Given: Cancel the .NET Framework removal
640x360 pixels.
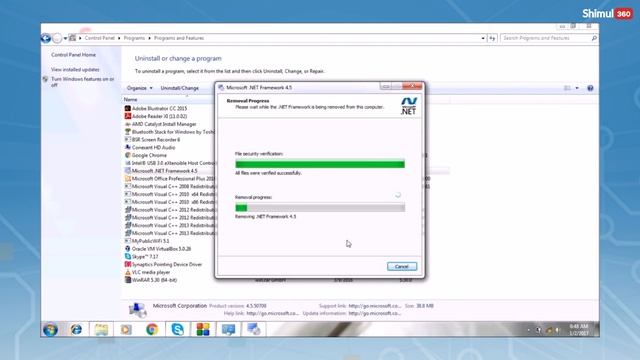Looking at the screenshot, I should coord(402,267).
